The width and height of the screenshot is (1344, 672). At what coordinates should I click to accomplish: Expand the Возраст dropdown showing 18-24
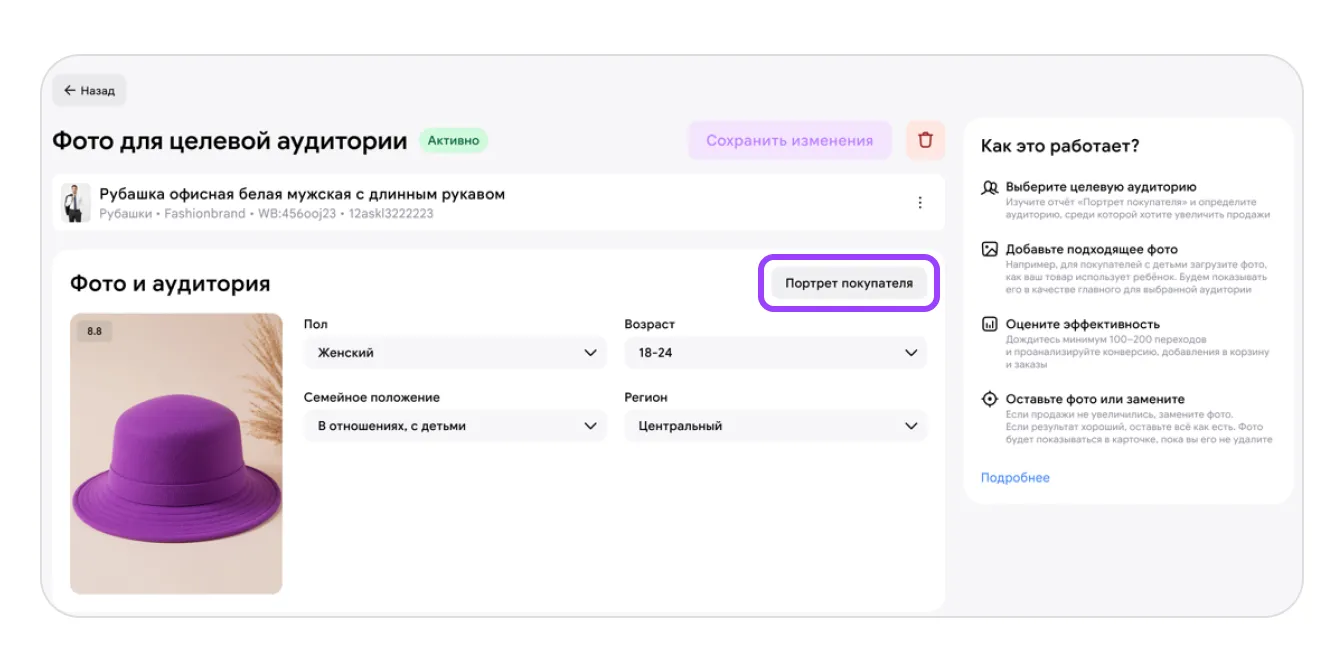coord(775,353)
